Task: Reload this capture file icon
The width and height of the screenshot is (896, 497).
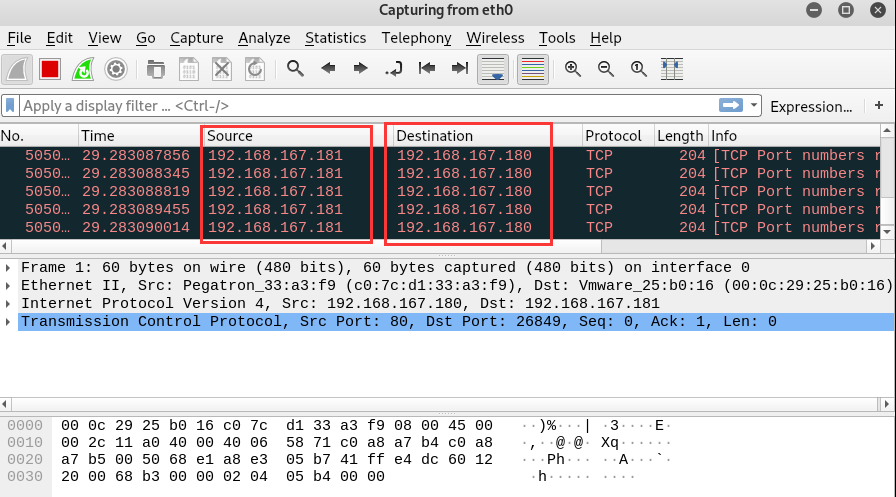Action: pyautogui.click(x=255, y=70)
